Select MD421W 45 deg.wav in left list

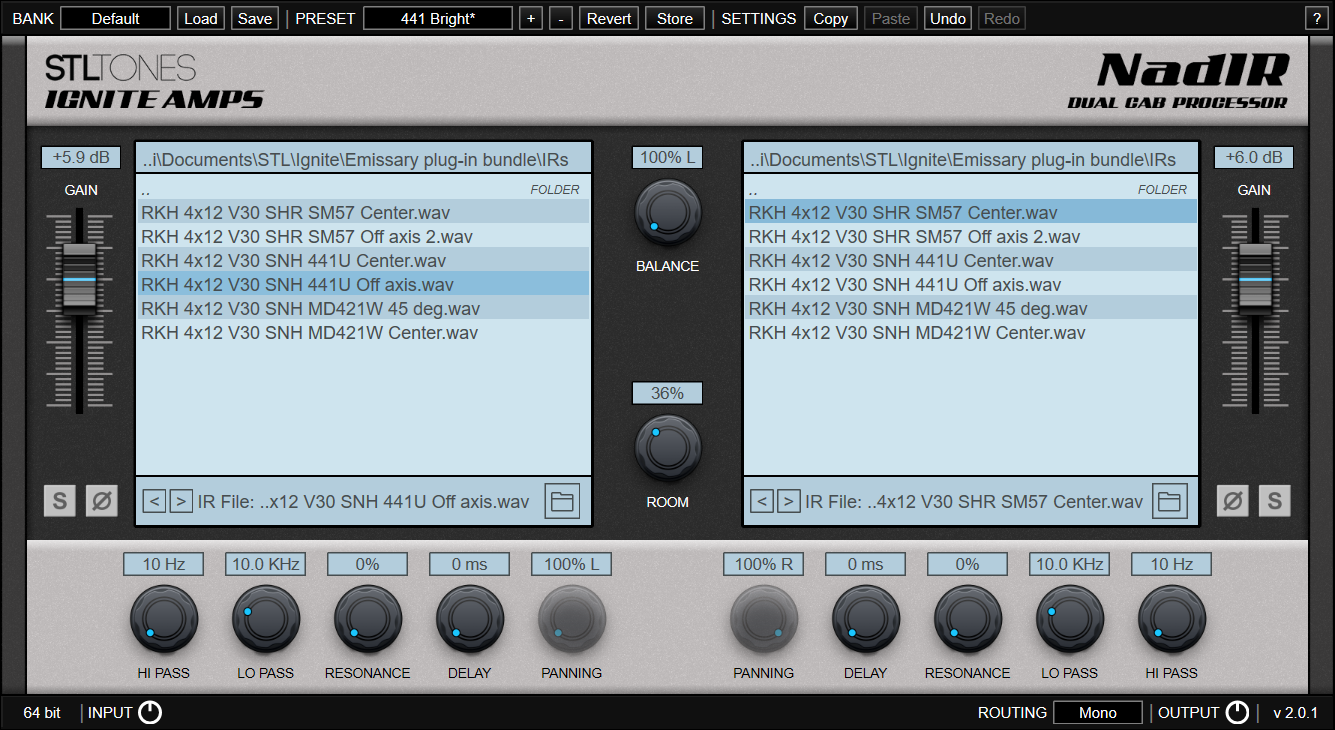[363, 309]
